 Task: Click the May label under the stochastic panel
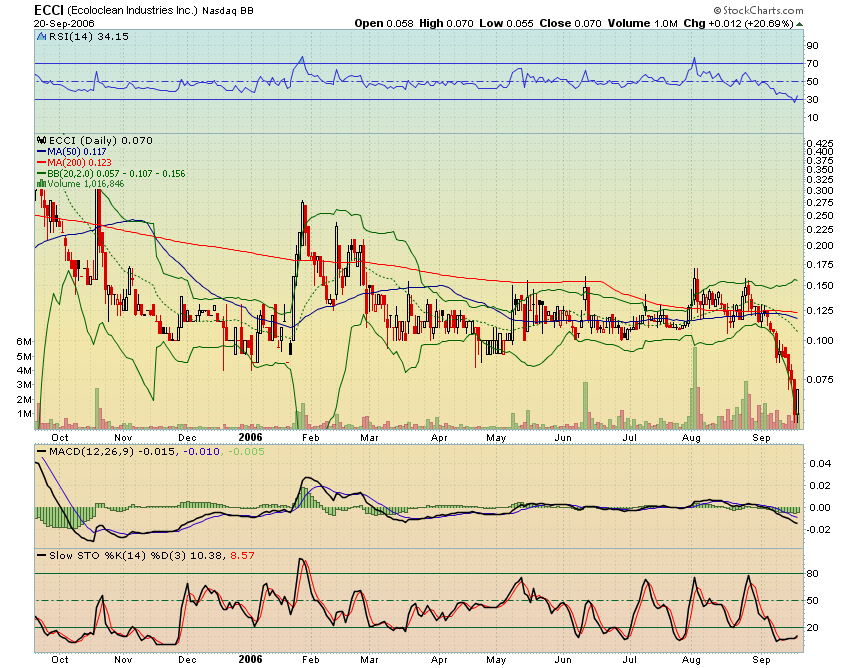pyautogui.click(x=496, y=660)
